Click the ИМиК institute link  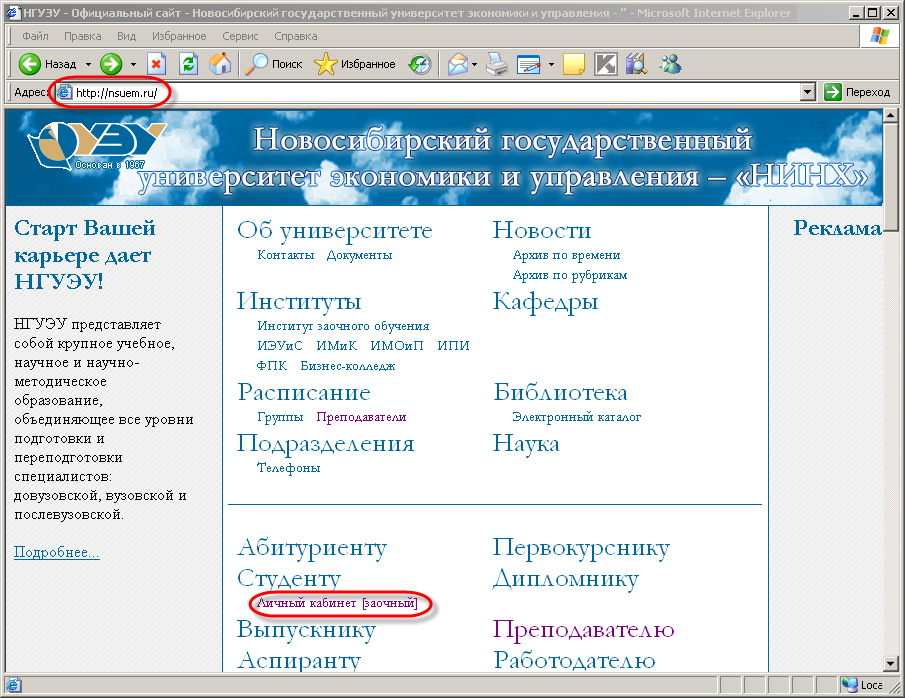tap(336, 346)
